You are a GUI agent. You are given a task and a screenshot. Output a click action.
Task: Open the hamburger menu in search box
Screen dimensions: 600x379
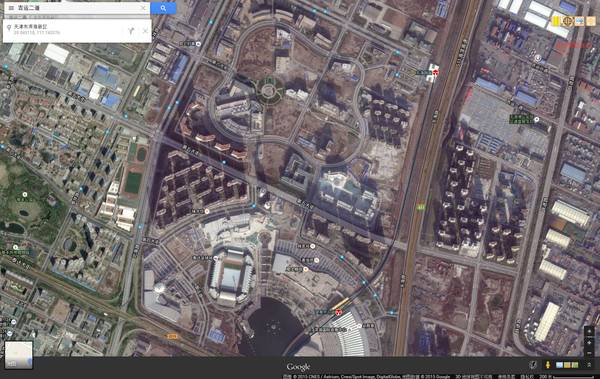11,8
